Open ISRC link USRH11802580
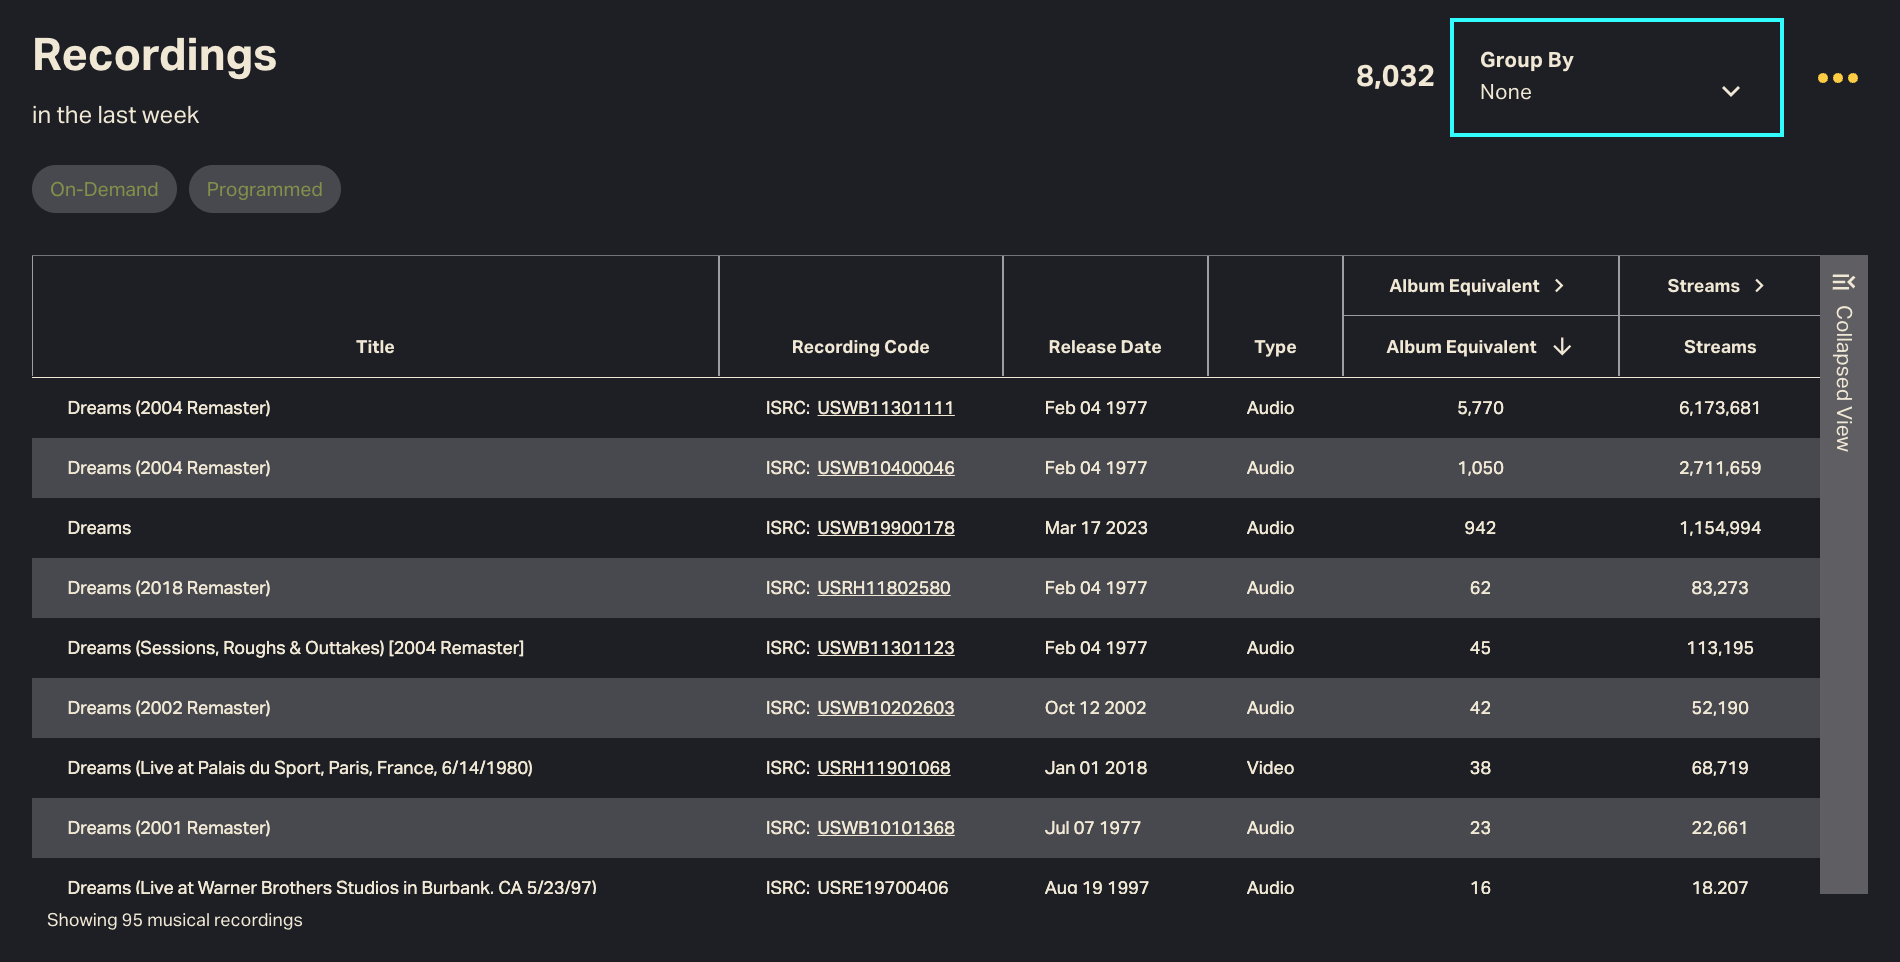Image resolution: width=1900 pixels, height=962 pixels. point(883,588)
